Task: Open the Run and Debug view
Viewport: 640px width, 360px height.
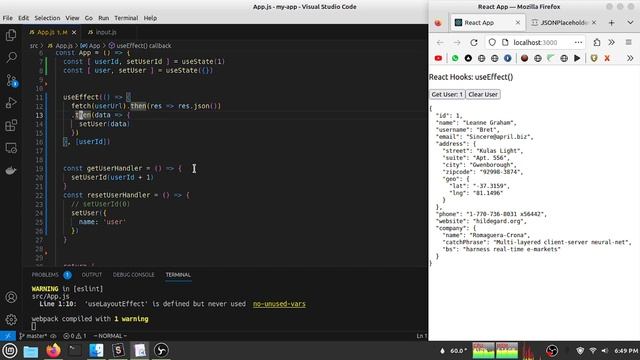Action: tap(11, 102)
